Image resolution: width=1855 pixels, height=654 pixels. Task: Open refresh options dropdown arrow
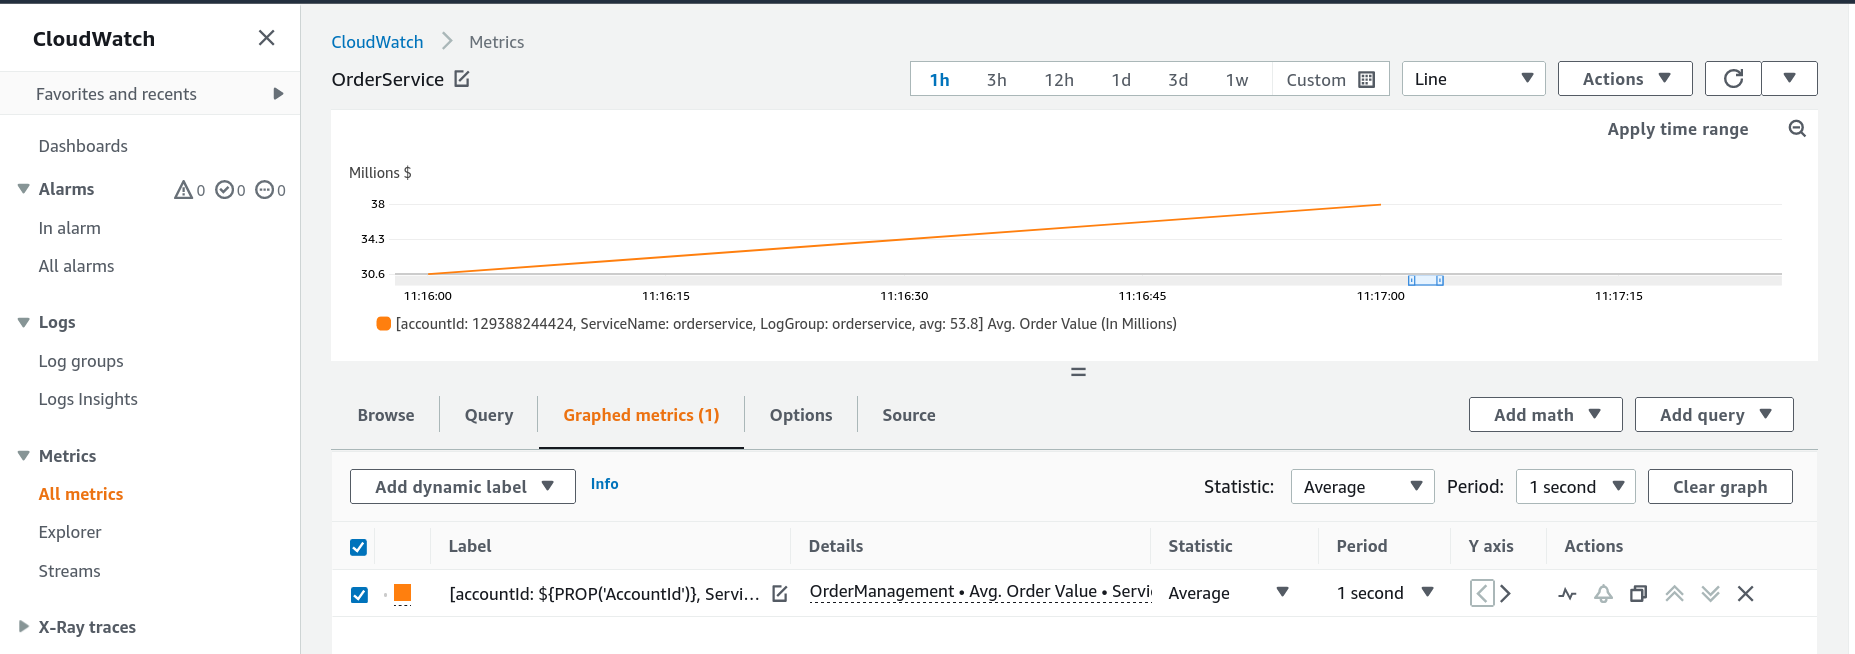(1789, 78)
